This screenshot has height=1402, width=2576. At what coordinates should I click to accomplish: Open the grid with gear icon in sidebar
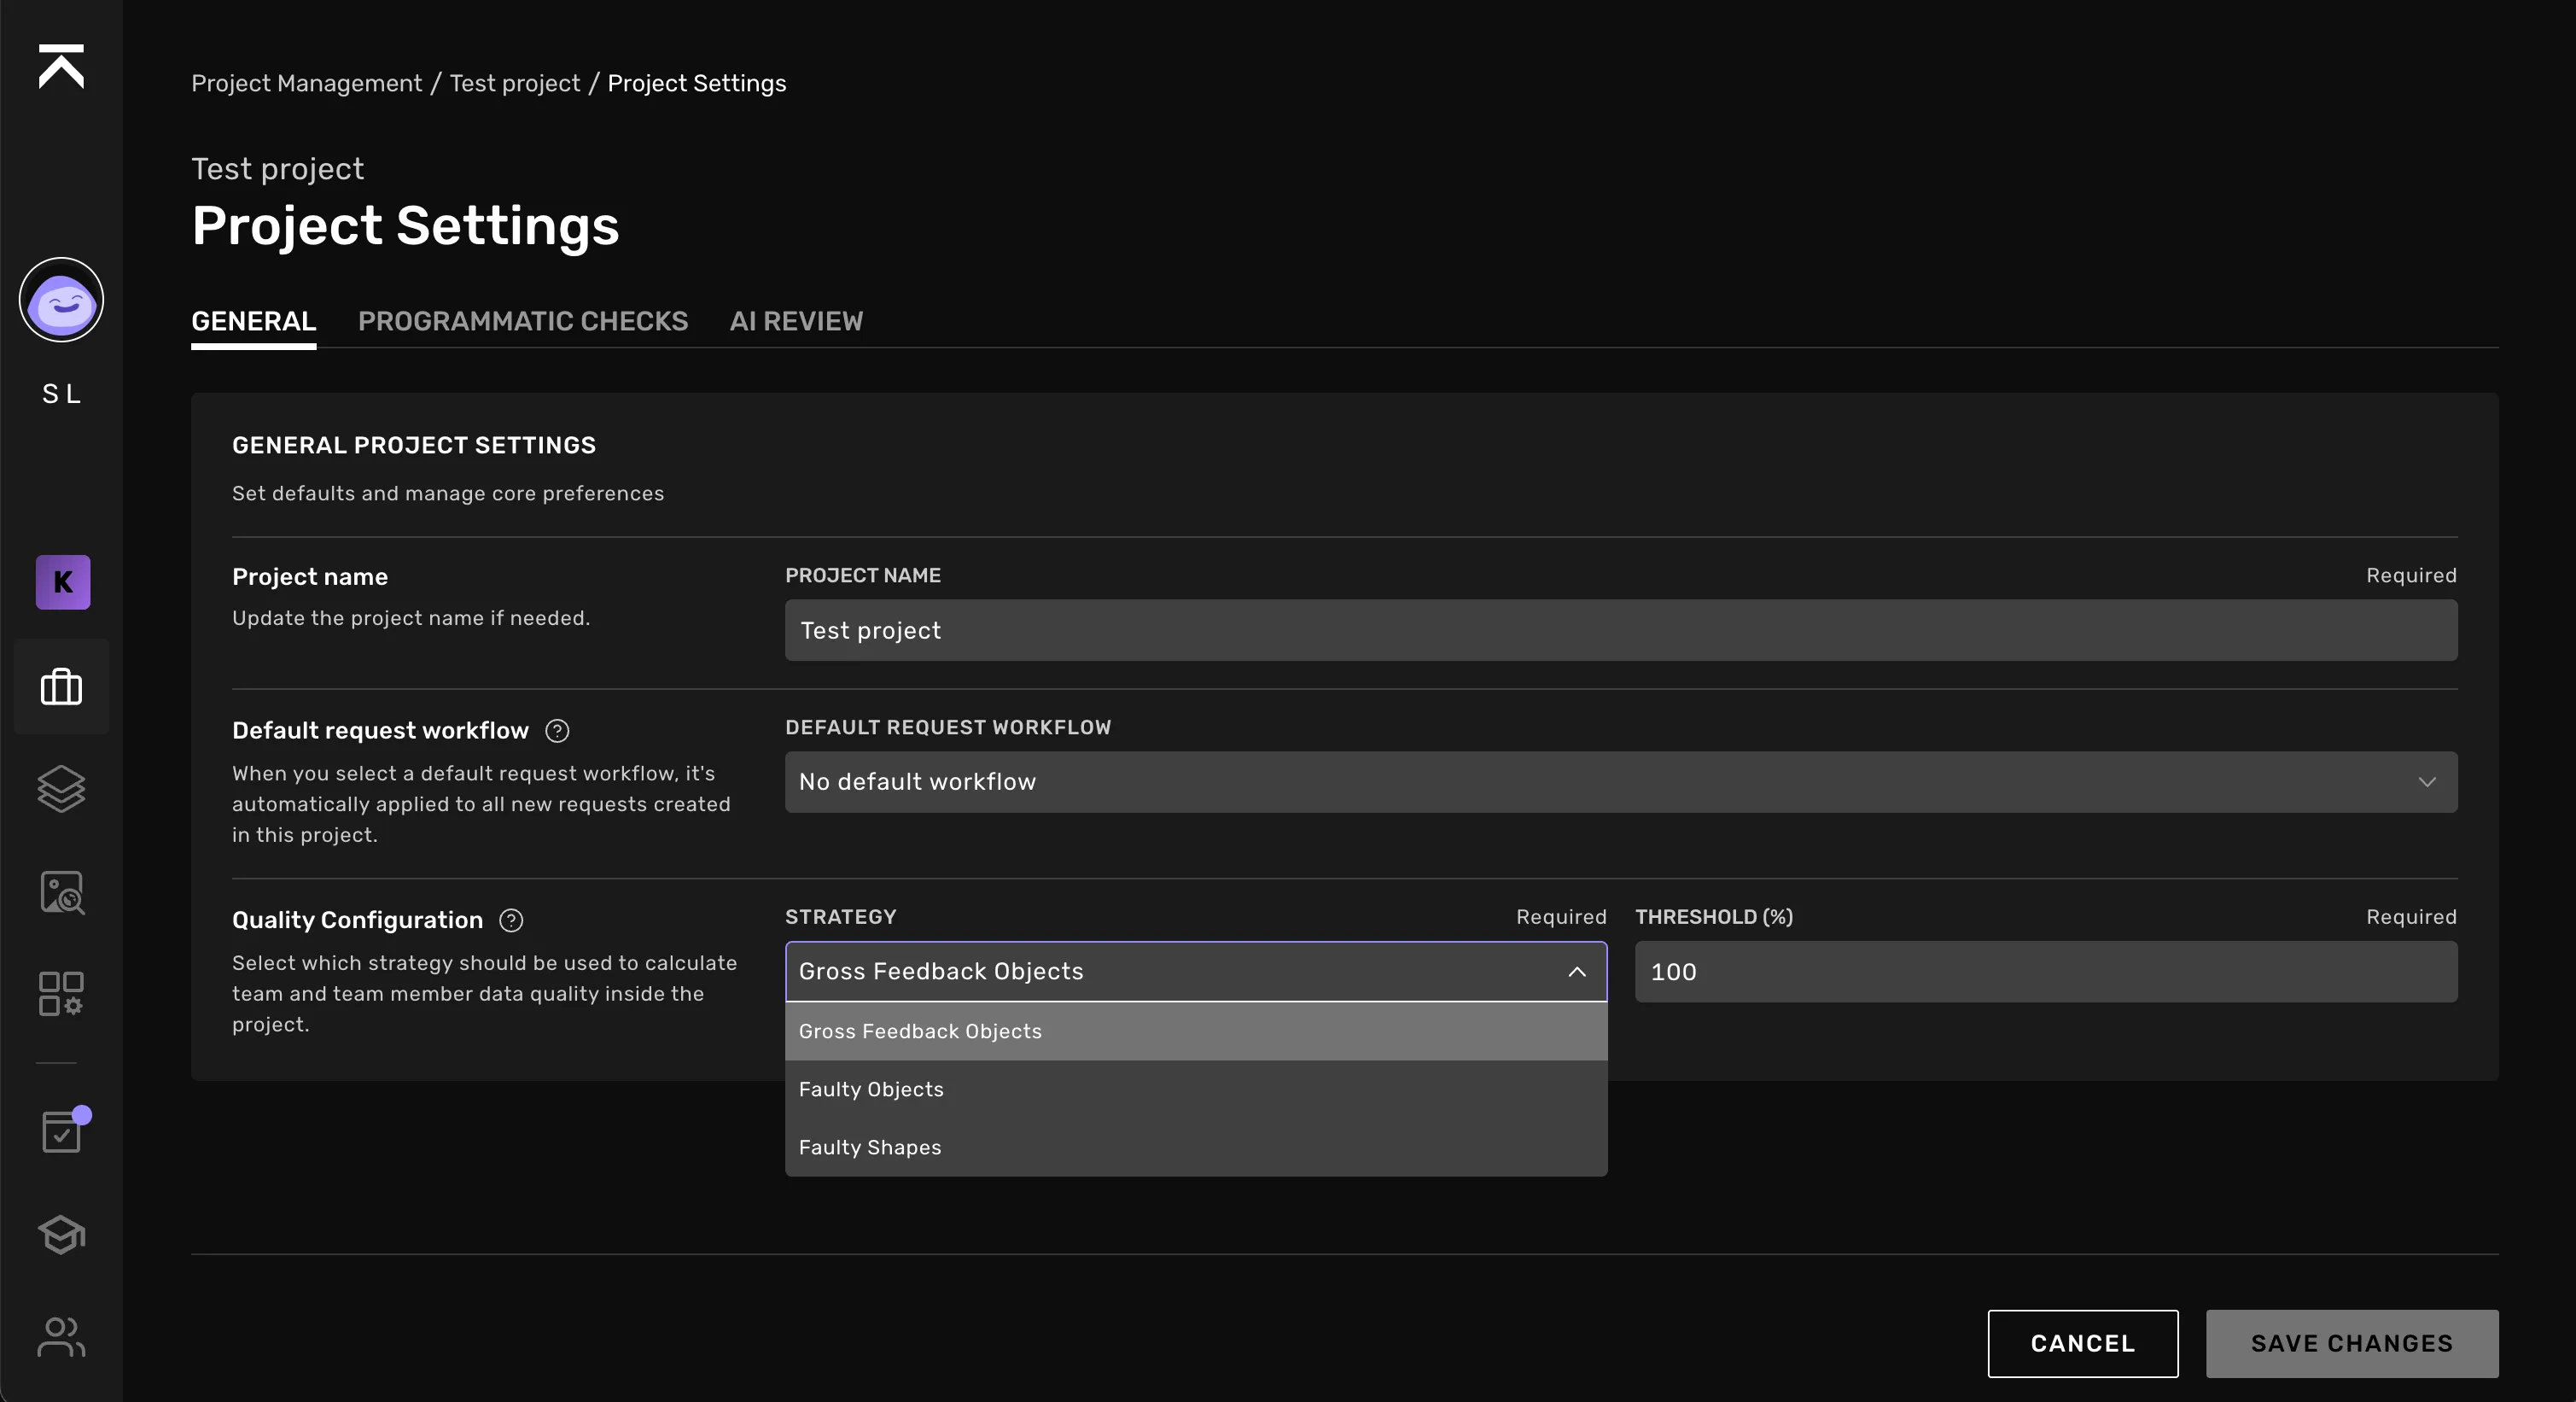pos(61,994)
